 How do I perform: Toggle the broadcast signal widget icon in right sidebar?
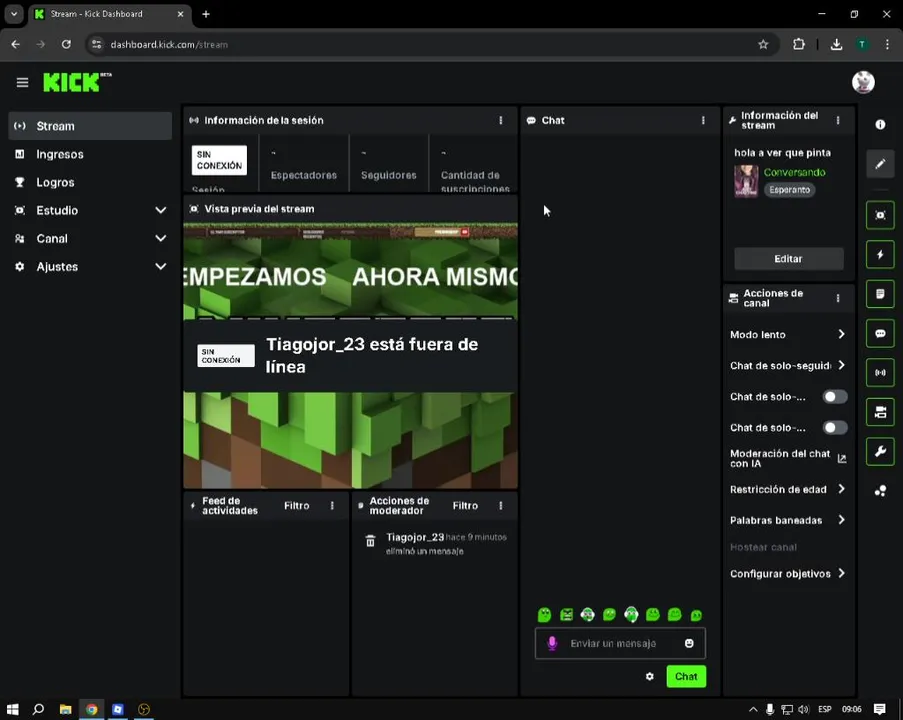tap(880, 373)
